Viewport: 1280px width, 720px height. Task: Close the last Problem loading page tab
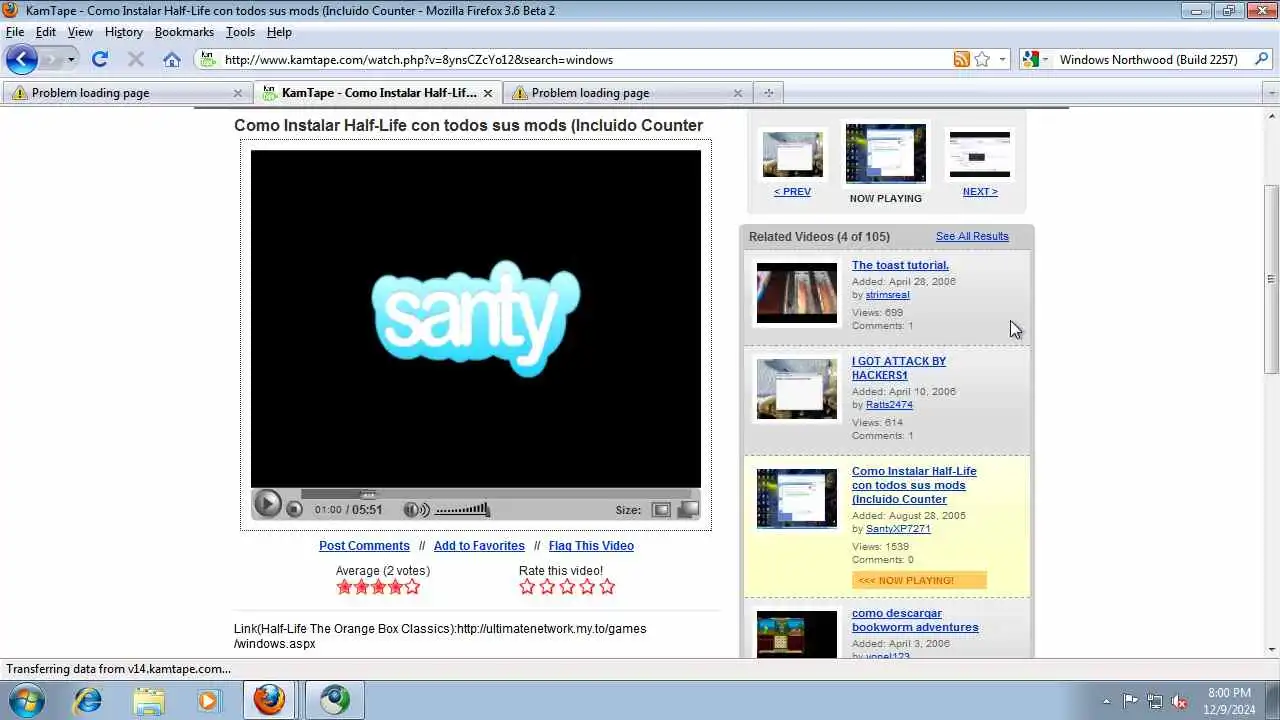(x=737, y=93)
